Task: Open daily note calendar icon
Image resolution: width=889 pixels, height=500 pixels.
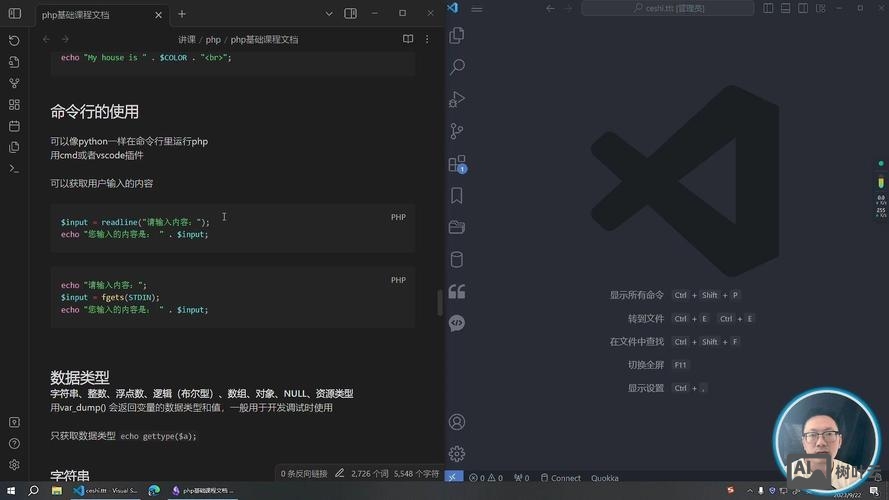Action: click(14, 126)
